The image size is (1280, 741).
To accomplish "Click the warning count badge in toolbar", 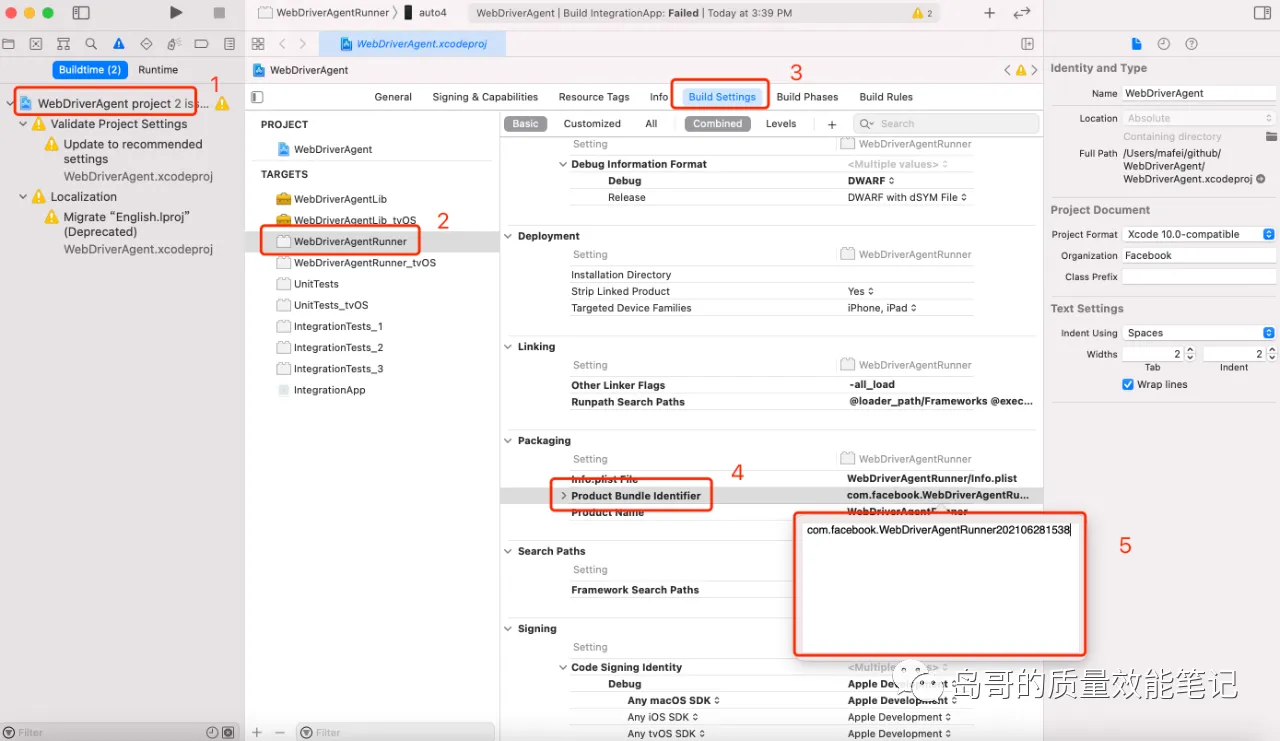I will pos(922,13).
